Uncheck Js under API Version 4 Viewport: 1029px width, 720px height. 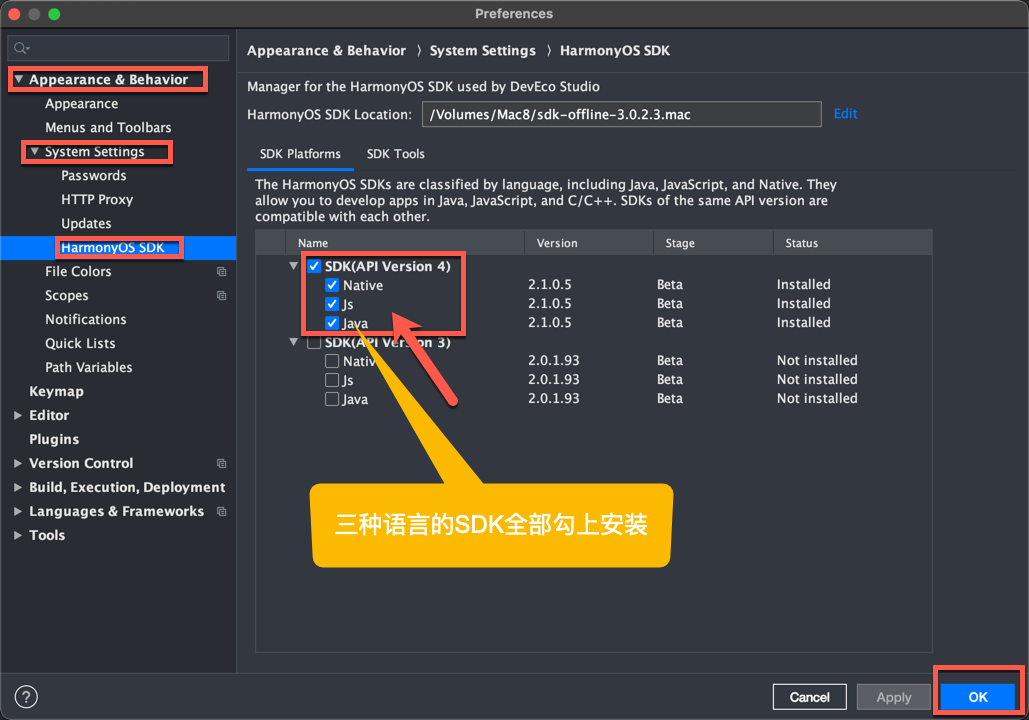[x=332, y=304]
